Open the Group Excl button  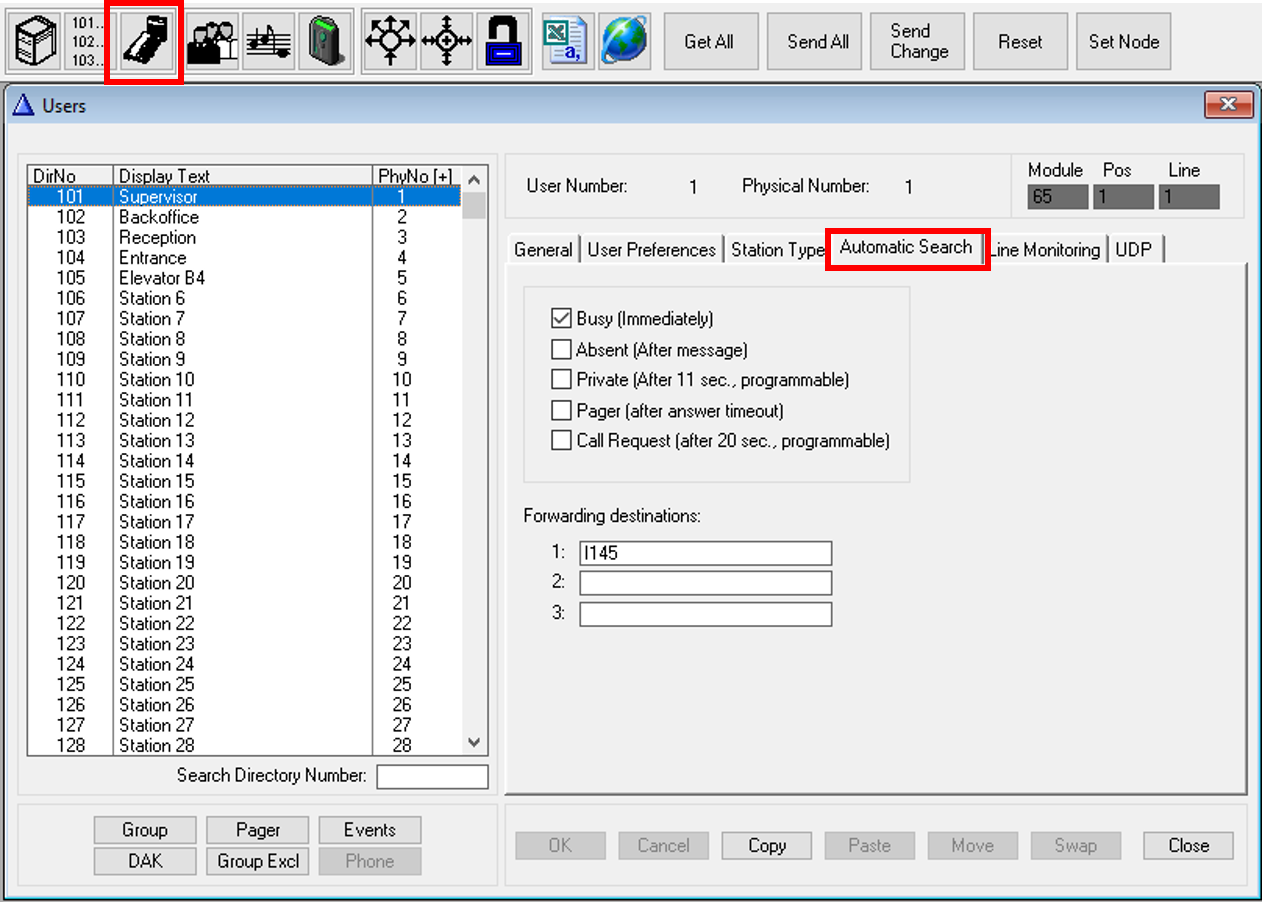(258, 861)
